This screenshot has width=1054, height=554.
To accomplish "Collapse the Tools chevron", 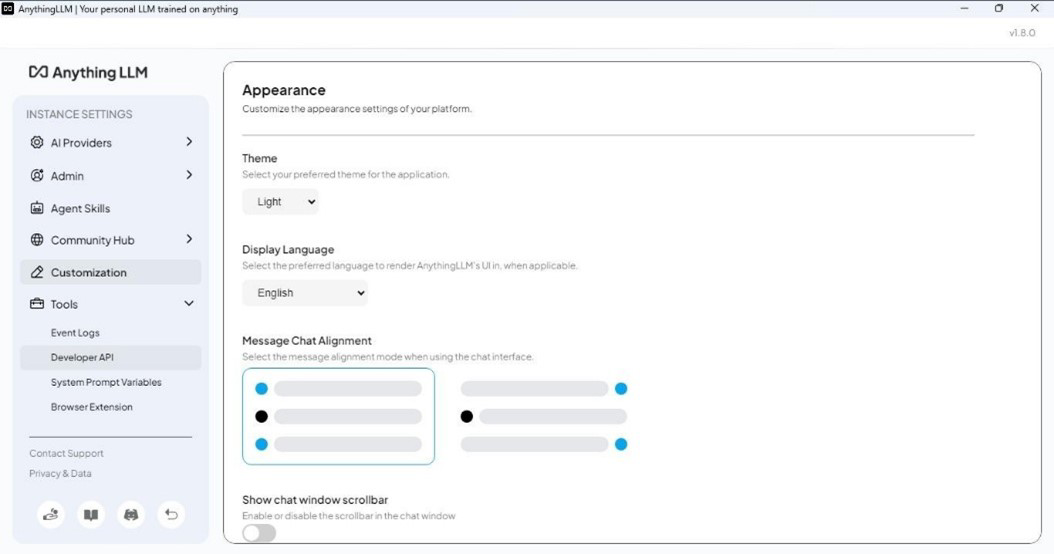I will [x=189, y=303].
